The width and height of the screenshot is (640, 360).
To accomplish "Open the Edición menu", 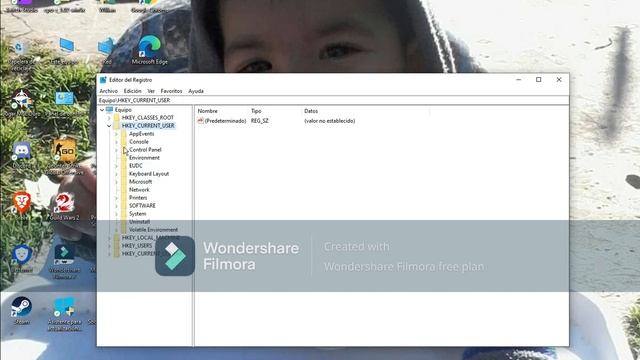I will point(133,91).
